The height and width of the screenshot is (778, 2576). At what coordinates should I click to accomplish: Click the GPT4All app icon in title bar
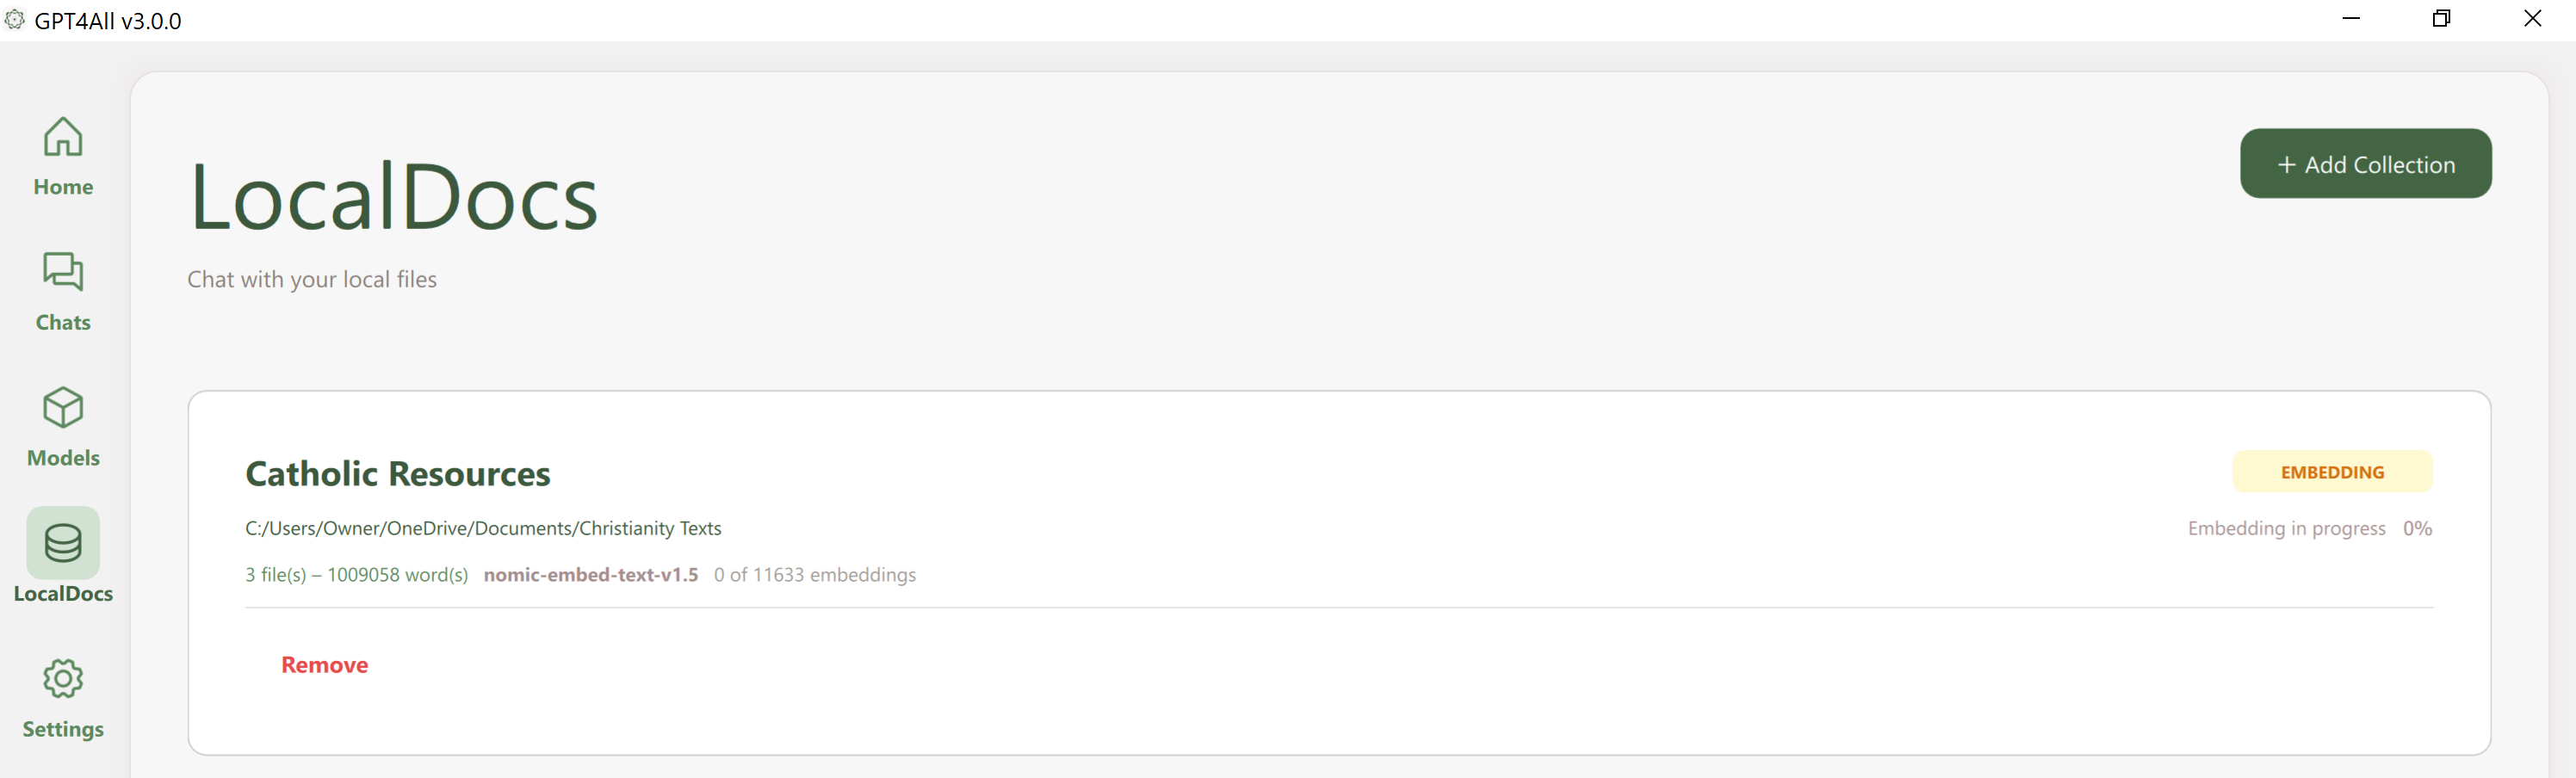tap(15, 20)
